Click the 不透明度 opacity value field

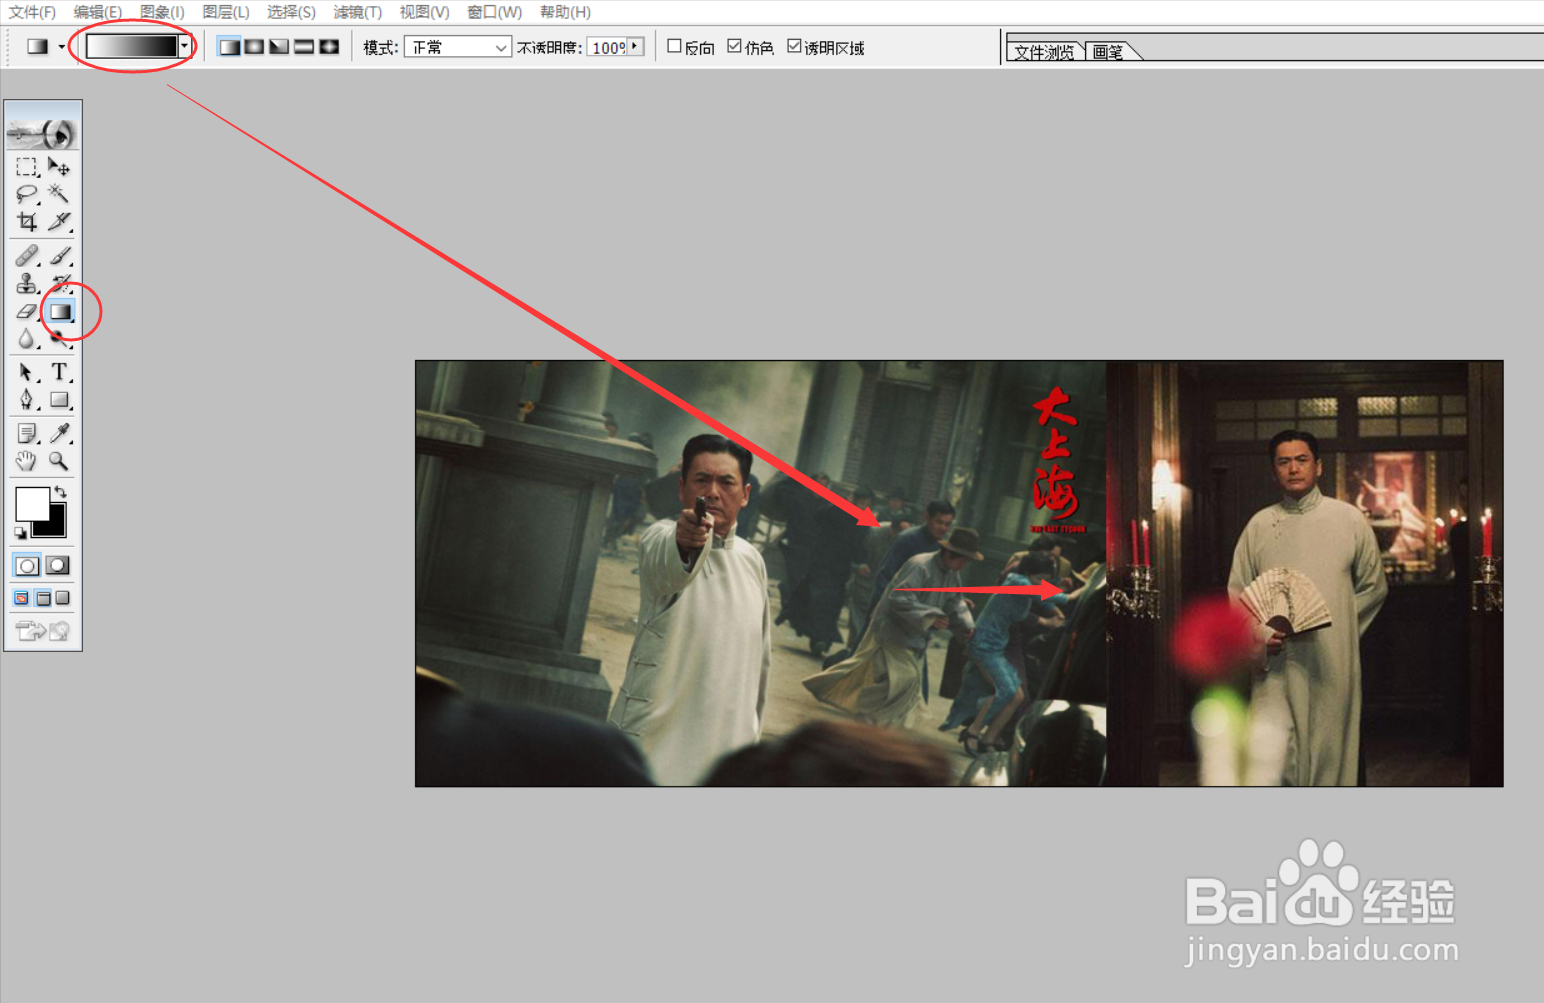click(607, 47)
